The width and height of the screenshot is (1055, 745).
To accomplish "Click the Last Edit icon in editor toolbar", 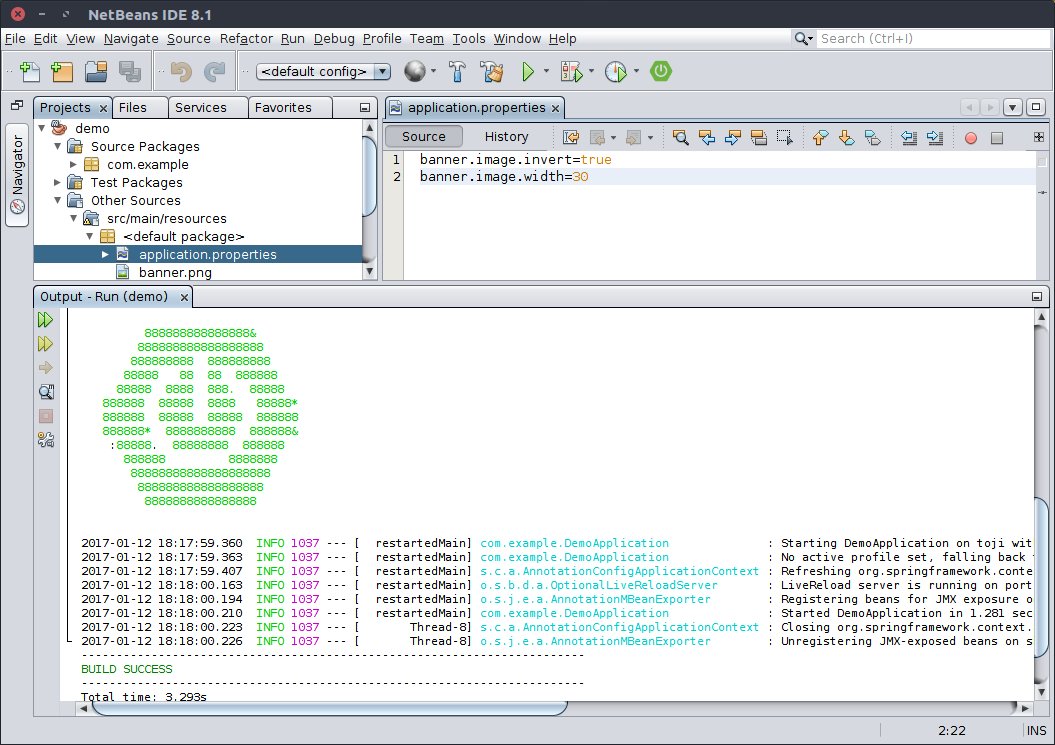I will coord(571,137).
